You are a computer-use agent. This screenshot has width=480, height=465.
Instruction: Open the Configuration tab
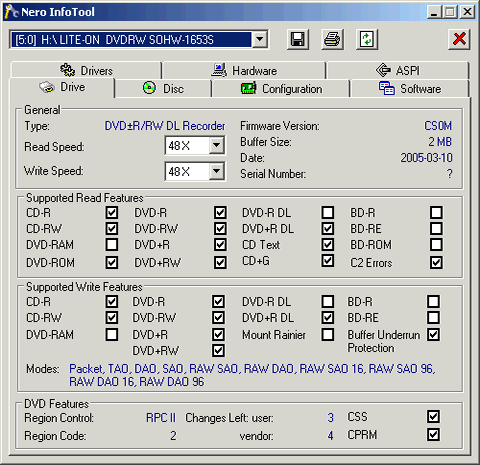(281, 89)
